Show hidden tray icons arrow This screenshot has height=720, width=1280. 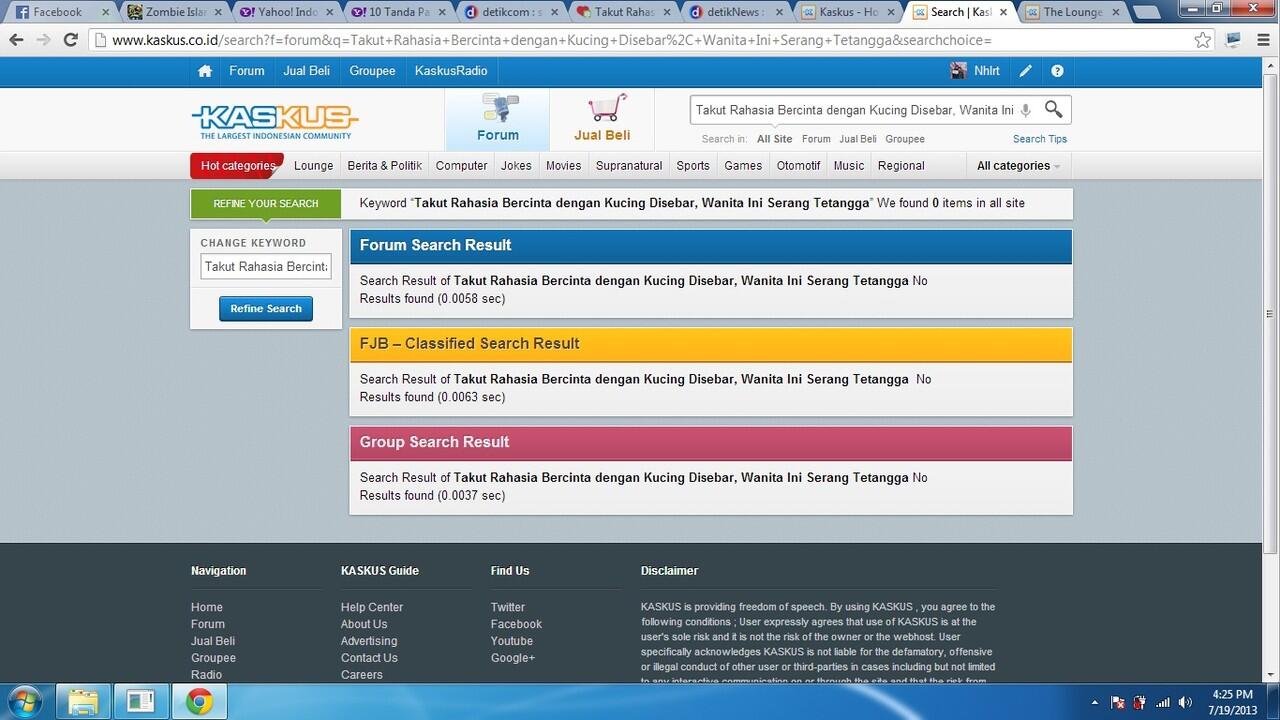click(x=1095, y=702)
